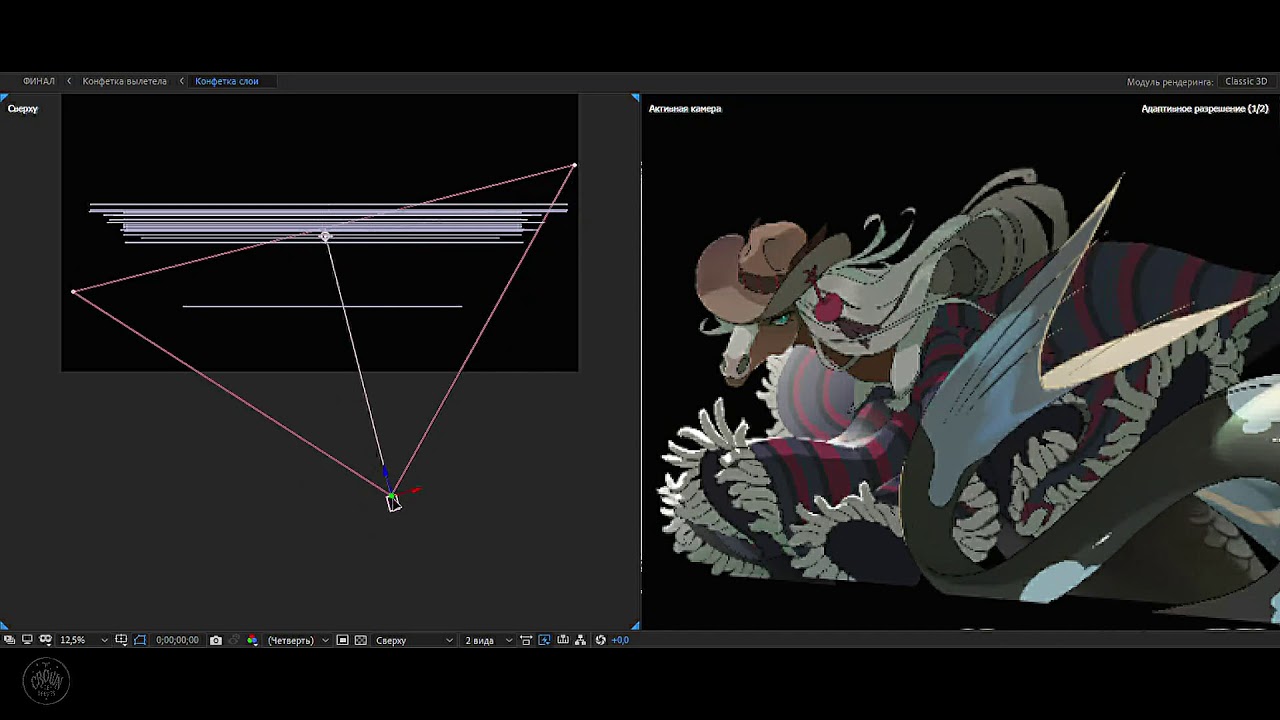Switch to the Конфетка вылетела composition tab
Viewport: 1280px width, 720px height.
coord(124,81)
